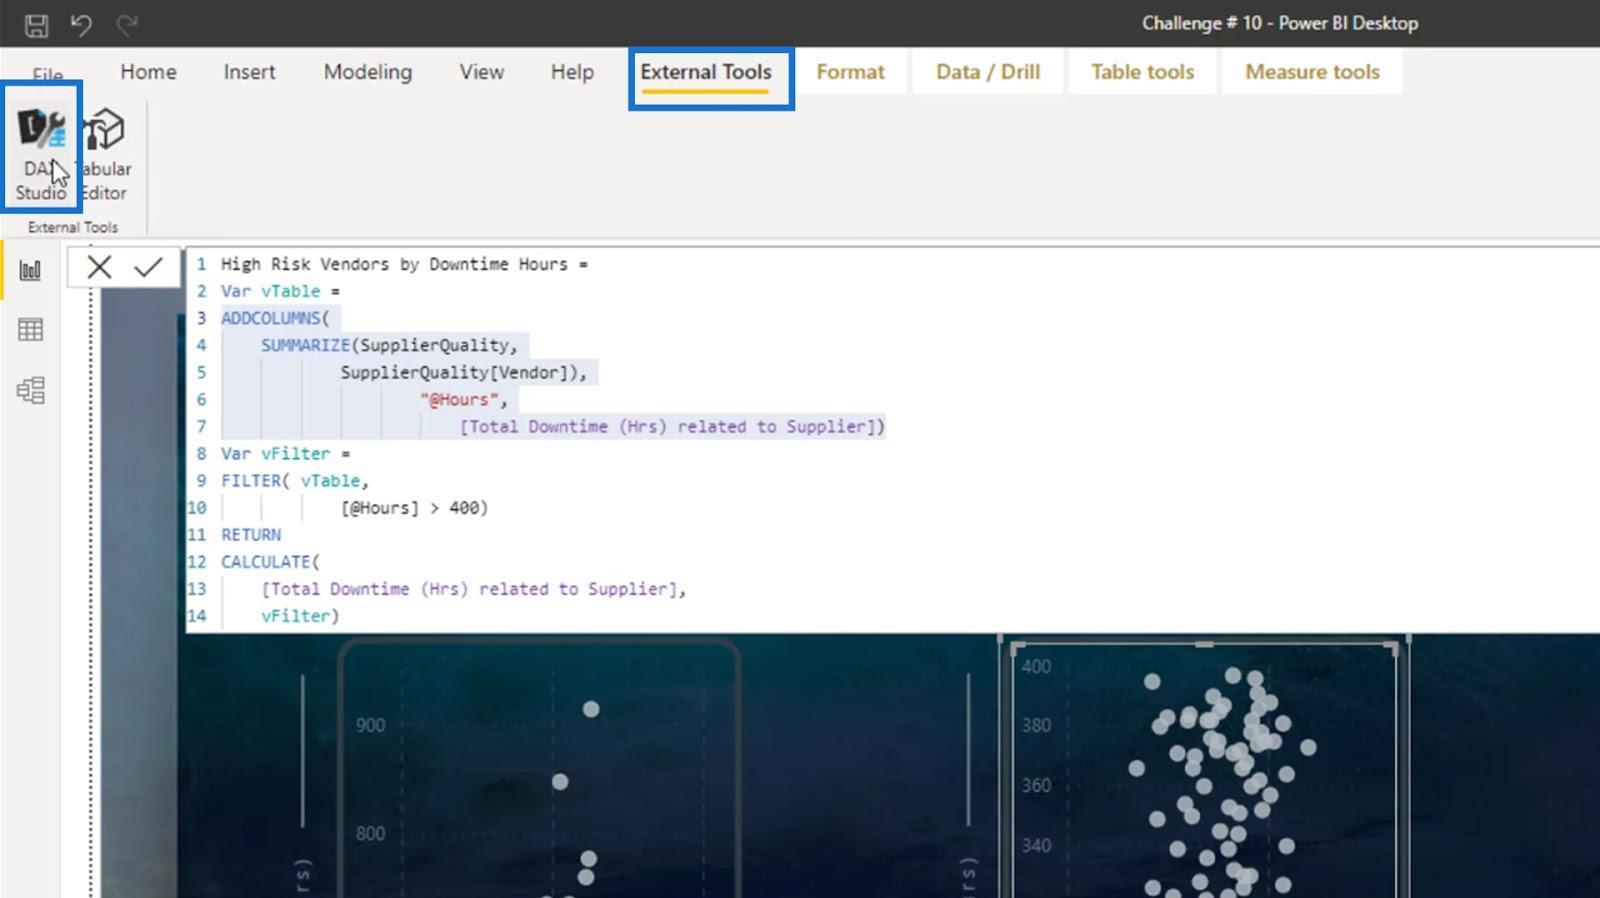The height and width of the screenshot is (898, 1600).
Task: Click the "@Hours" string on line 6
Action: pyautogui.click(x=459, y=399)
